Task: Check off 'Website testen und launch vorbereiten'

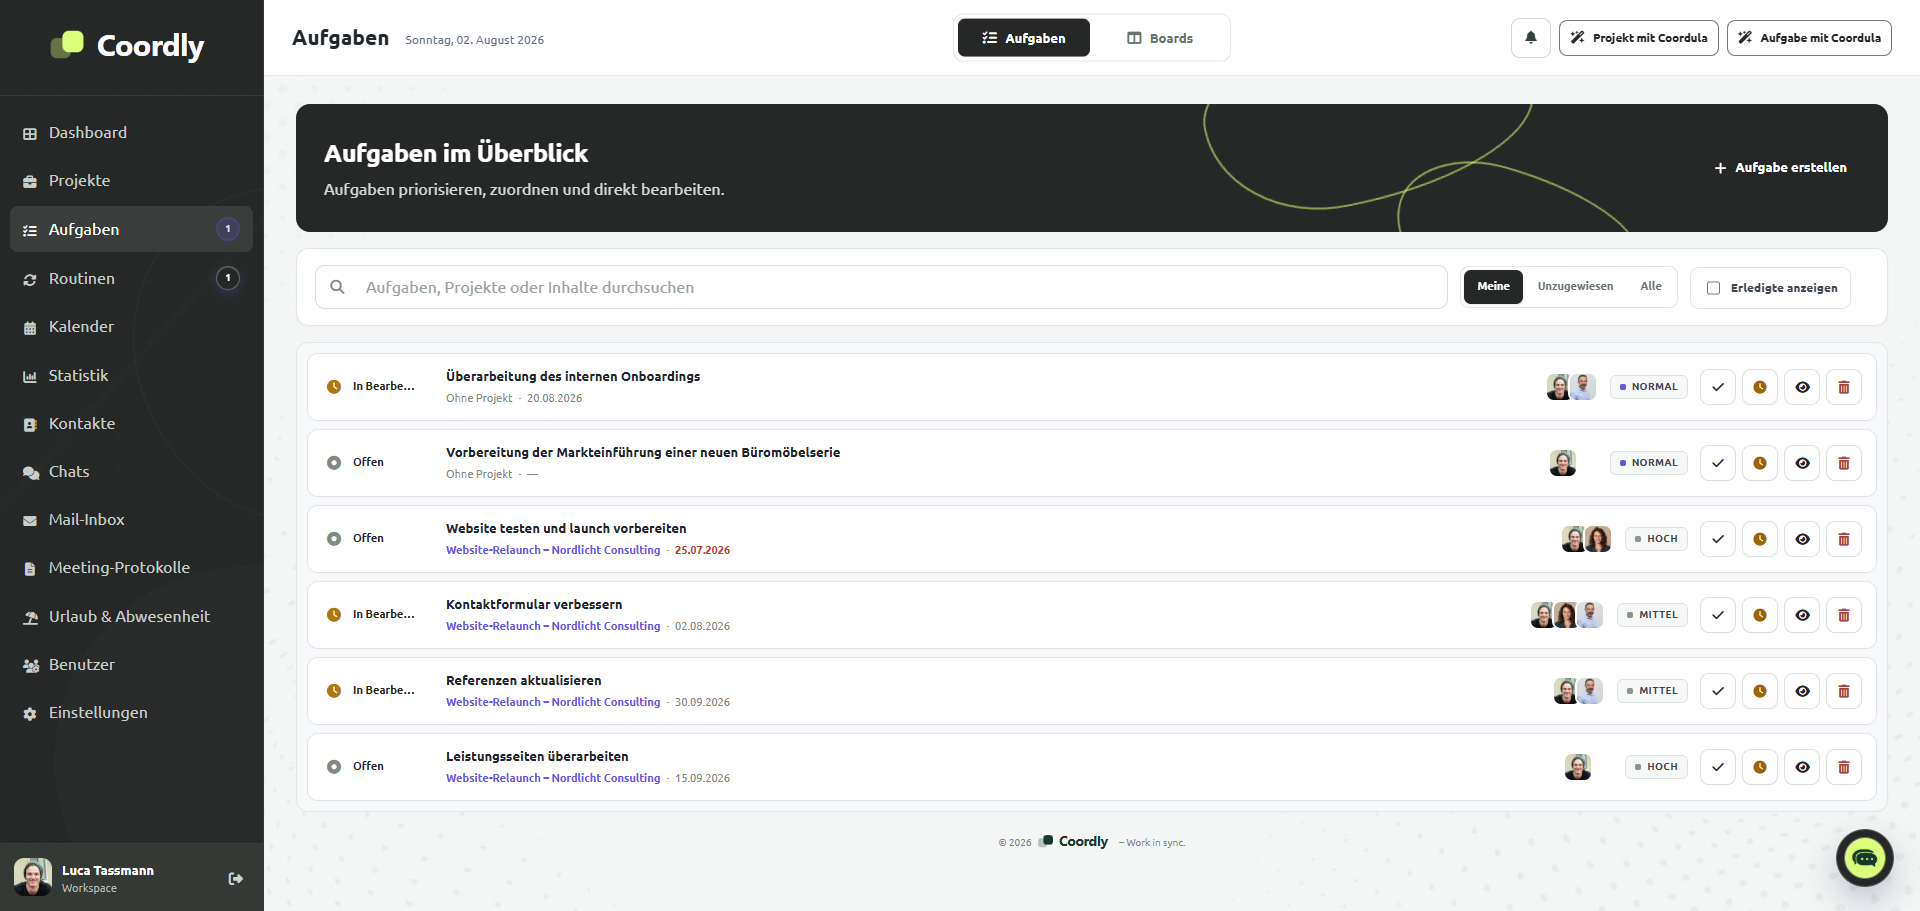Action: point(1717,539)
